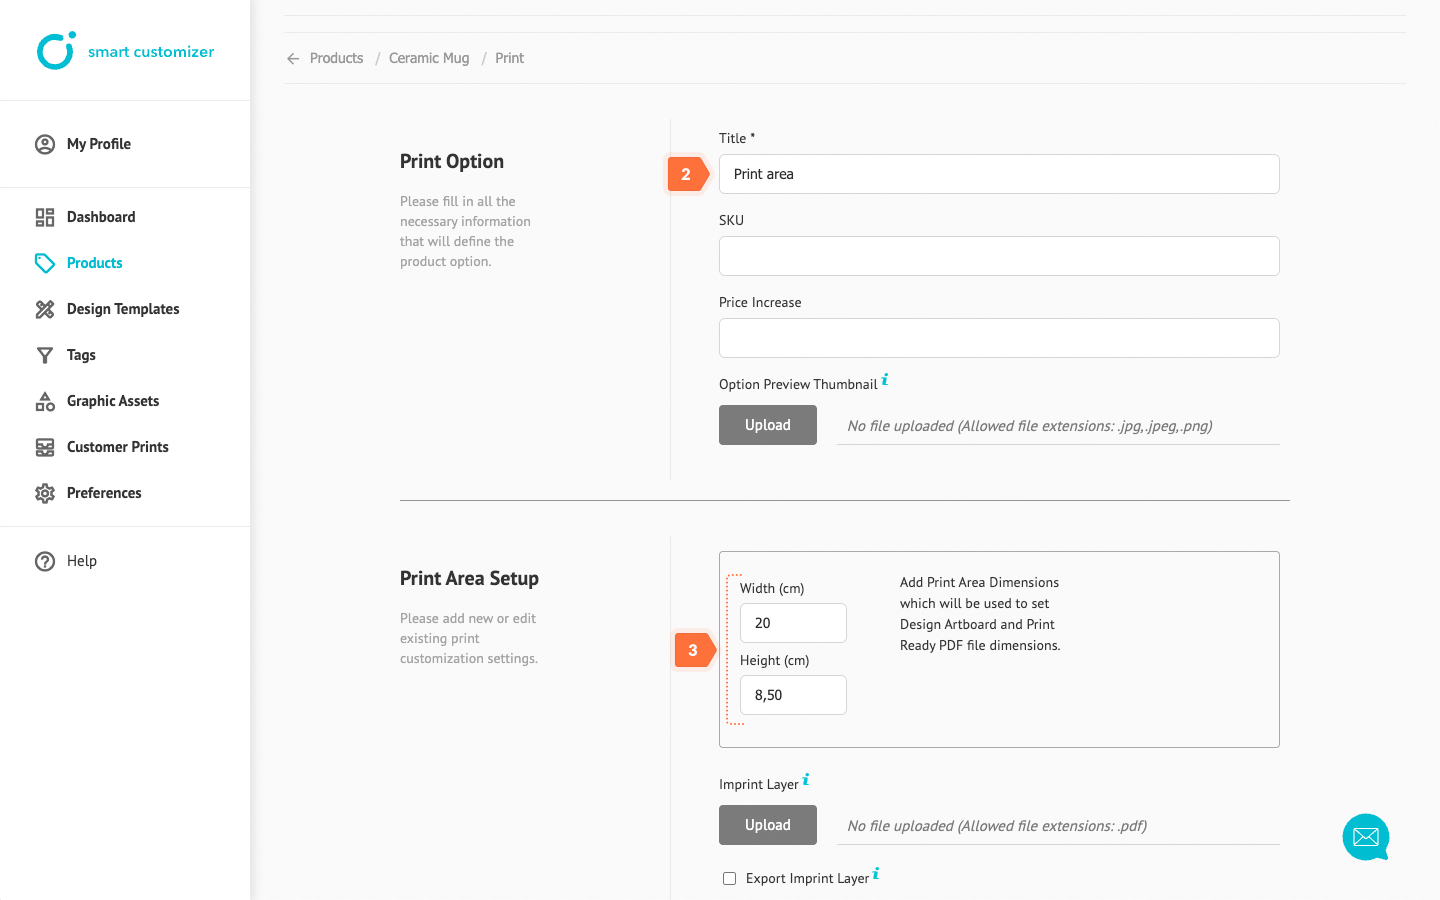Image resolution: width=1440 pixels, height=900 pixels.
Task: Open the chat mail bubble
Action: click(x=1366, y=837)
